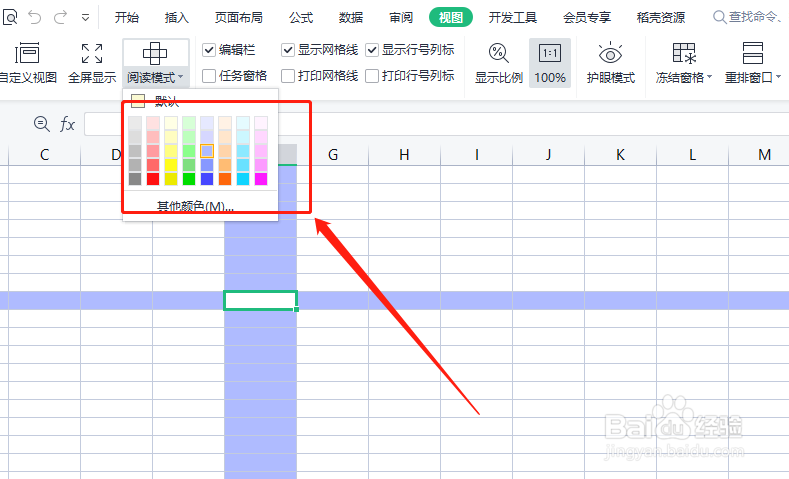This screenshot has height=479, width=789.
Task: Pick the cyan bottom swatch
Action: pyautogui.click(x=243, y=179)
